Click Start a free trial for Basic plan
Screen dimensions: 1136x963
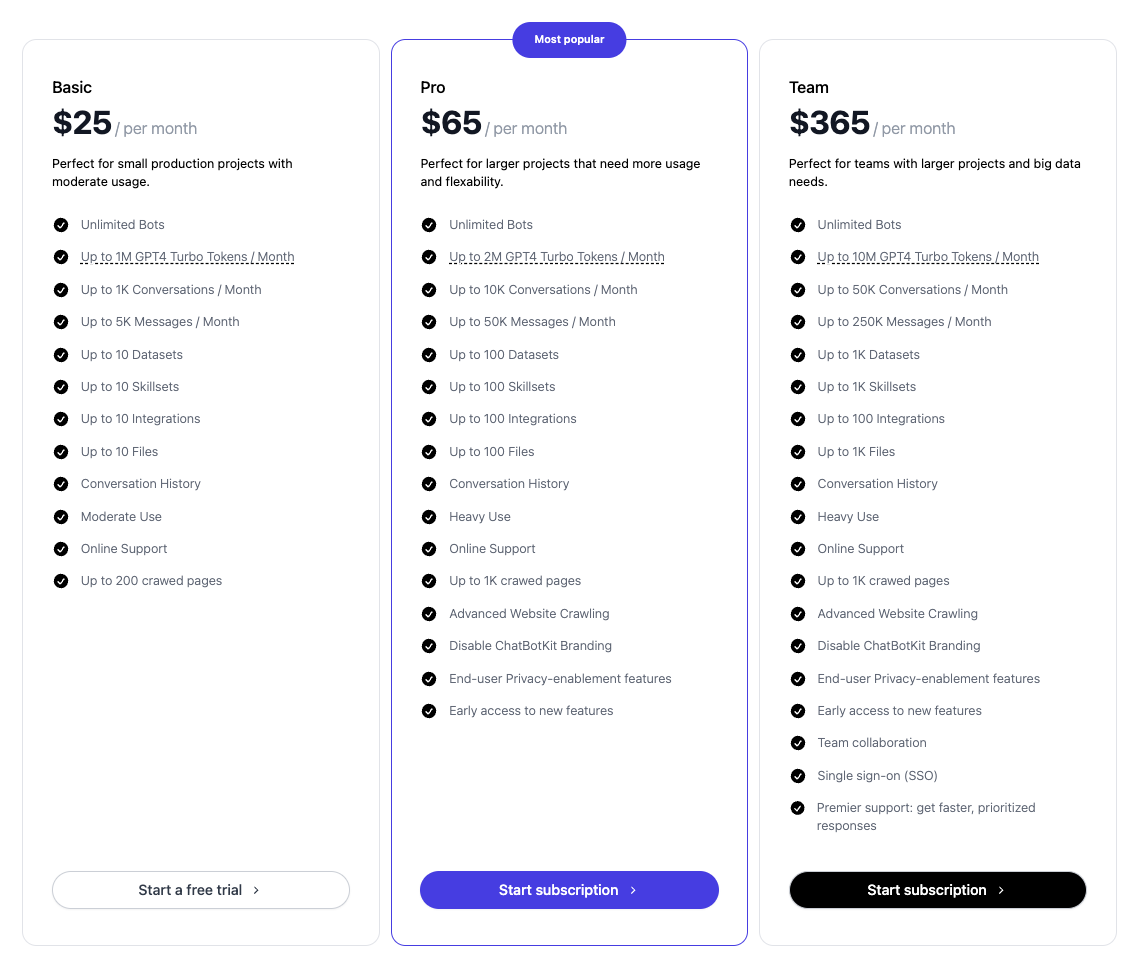tap(200, 890)
